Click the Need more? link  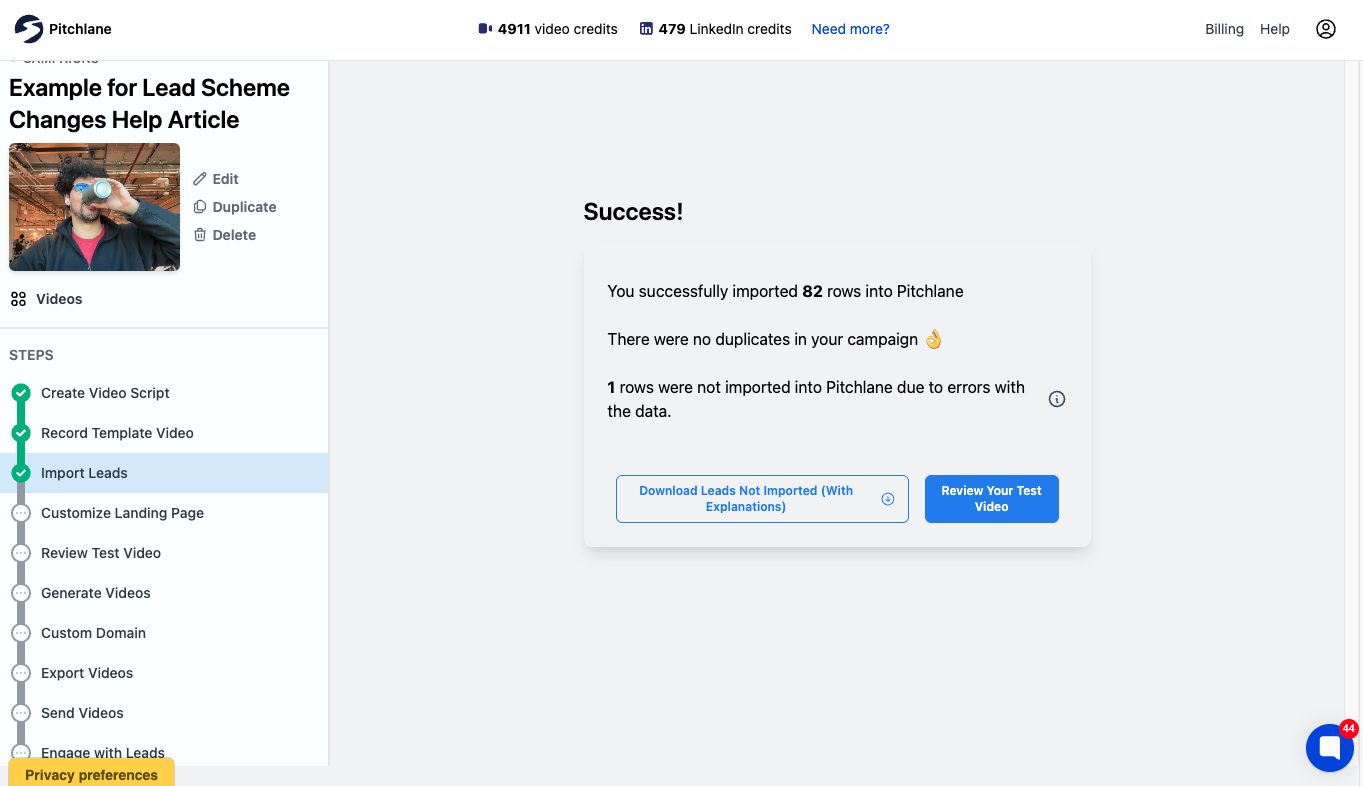pyautogui.click(x=850, y=29)
